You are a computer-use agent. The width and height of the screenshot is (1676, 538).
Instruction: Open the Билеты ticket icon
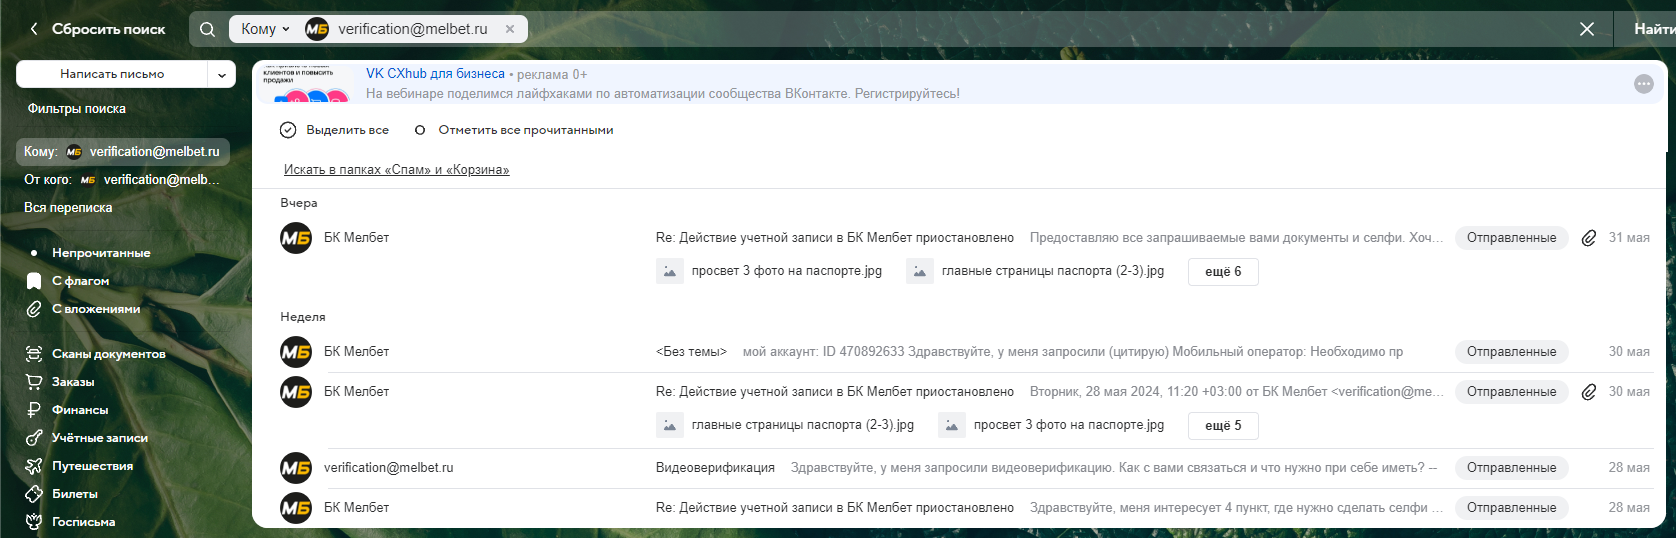(x=34, y=494)
